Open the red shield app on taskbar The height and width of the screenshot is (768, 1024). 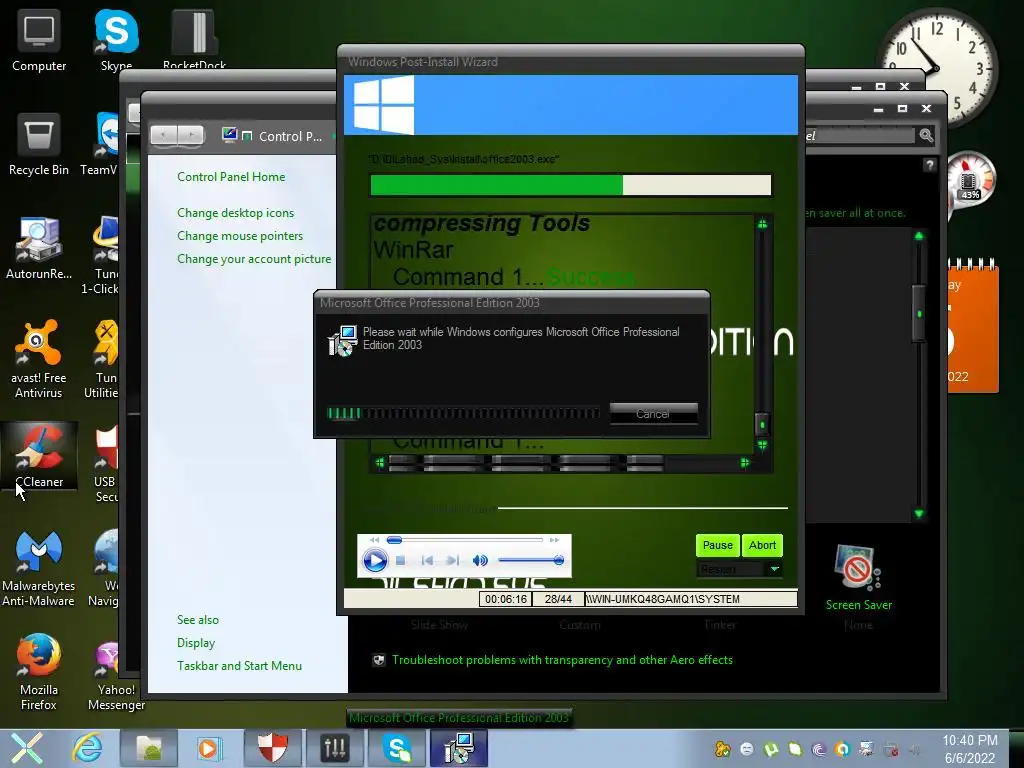[272, 748]
